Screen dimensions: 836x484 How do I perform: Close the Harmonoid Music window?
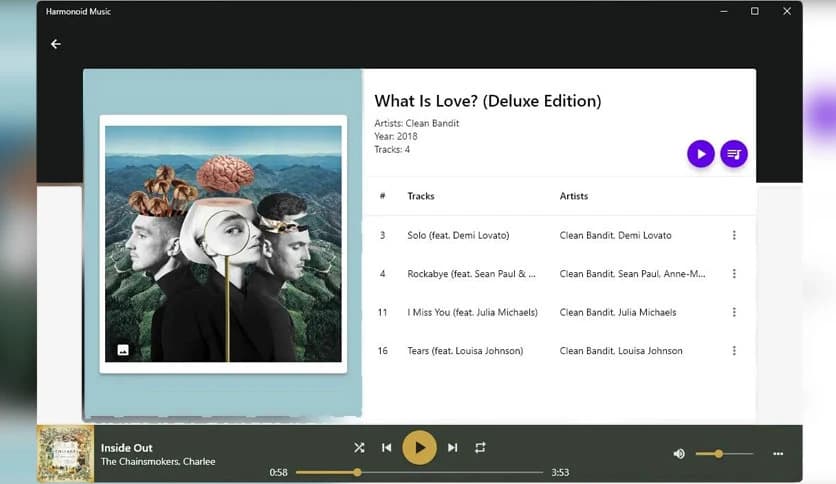click(786, 11)
